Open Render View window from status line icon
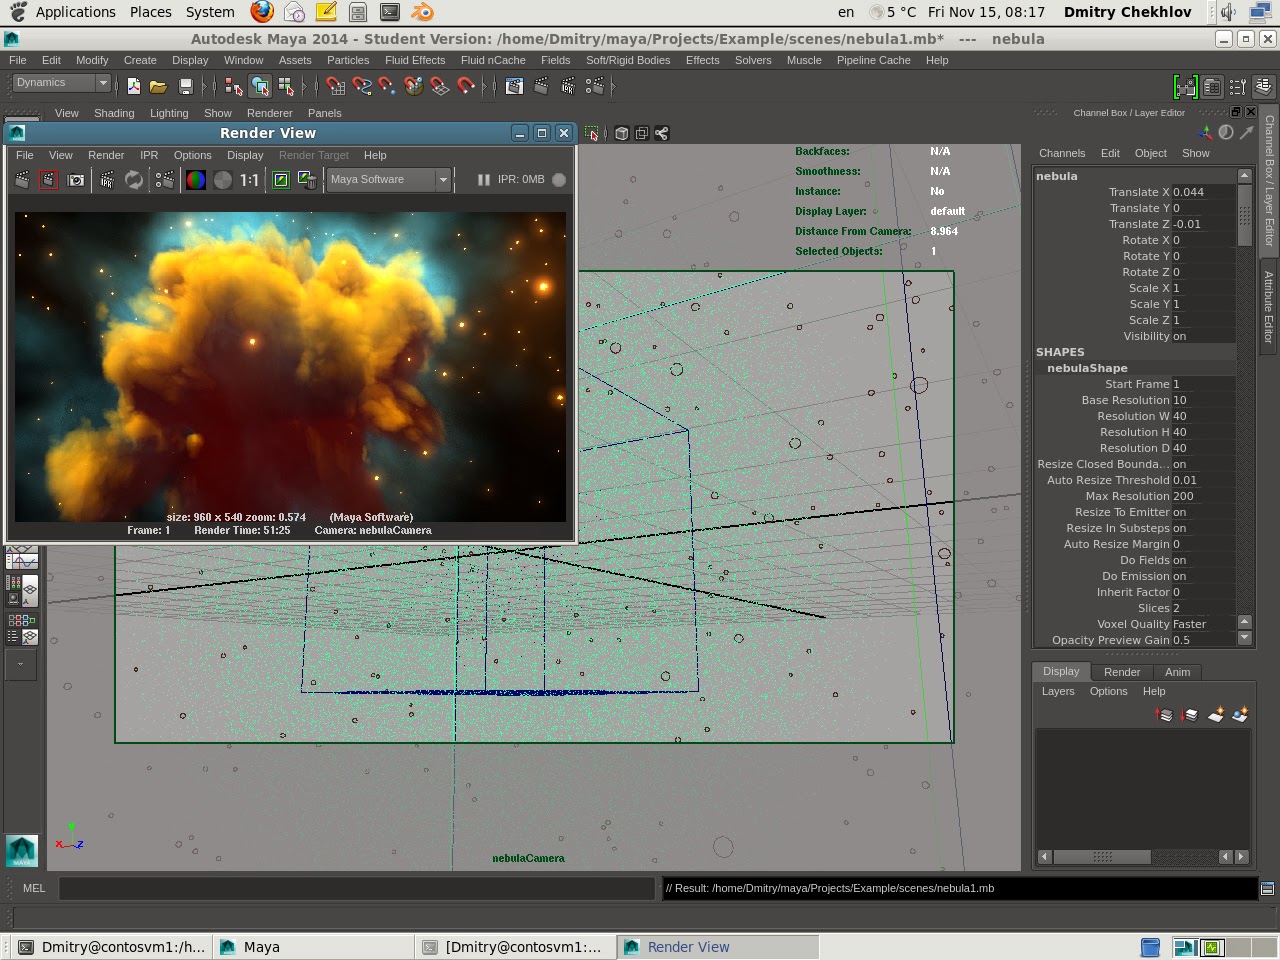 [x=515, y=87]
